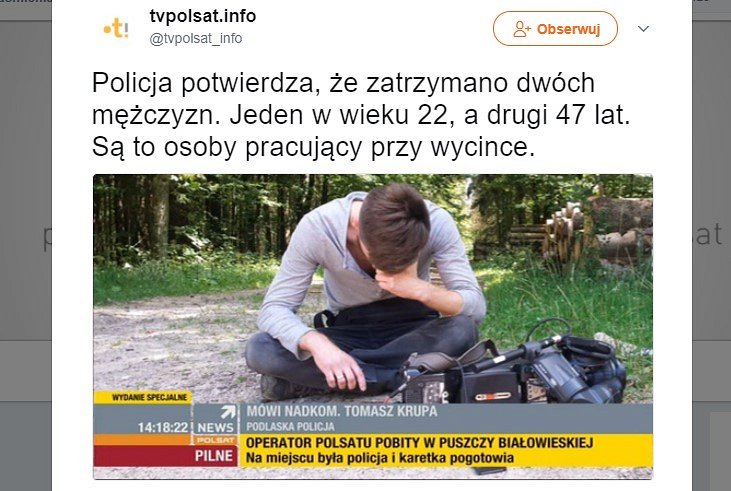731x491 pixels.
Task: Click the subtitle about policja i karetka pogotowia
Action: click(380, 458)
